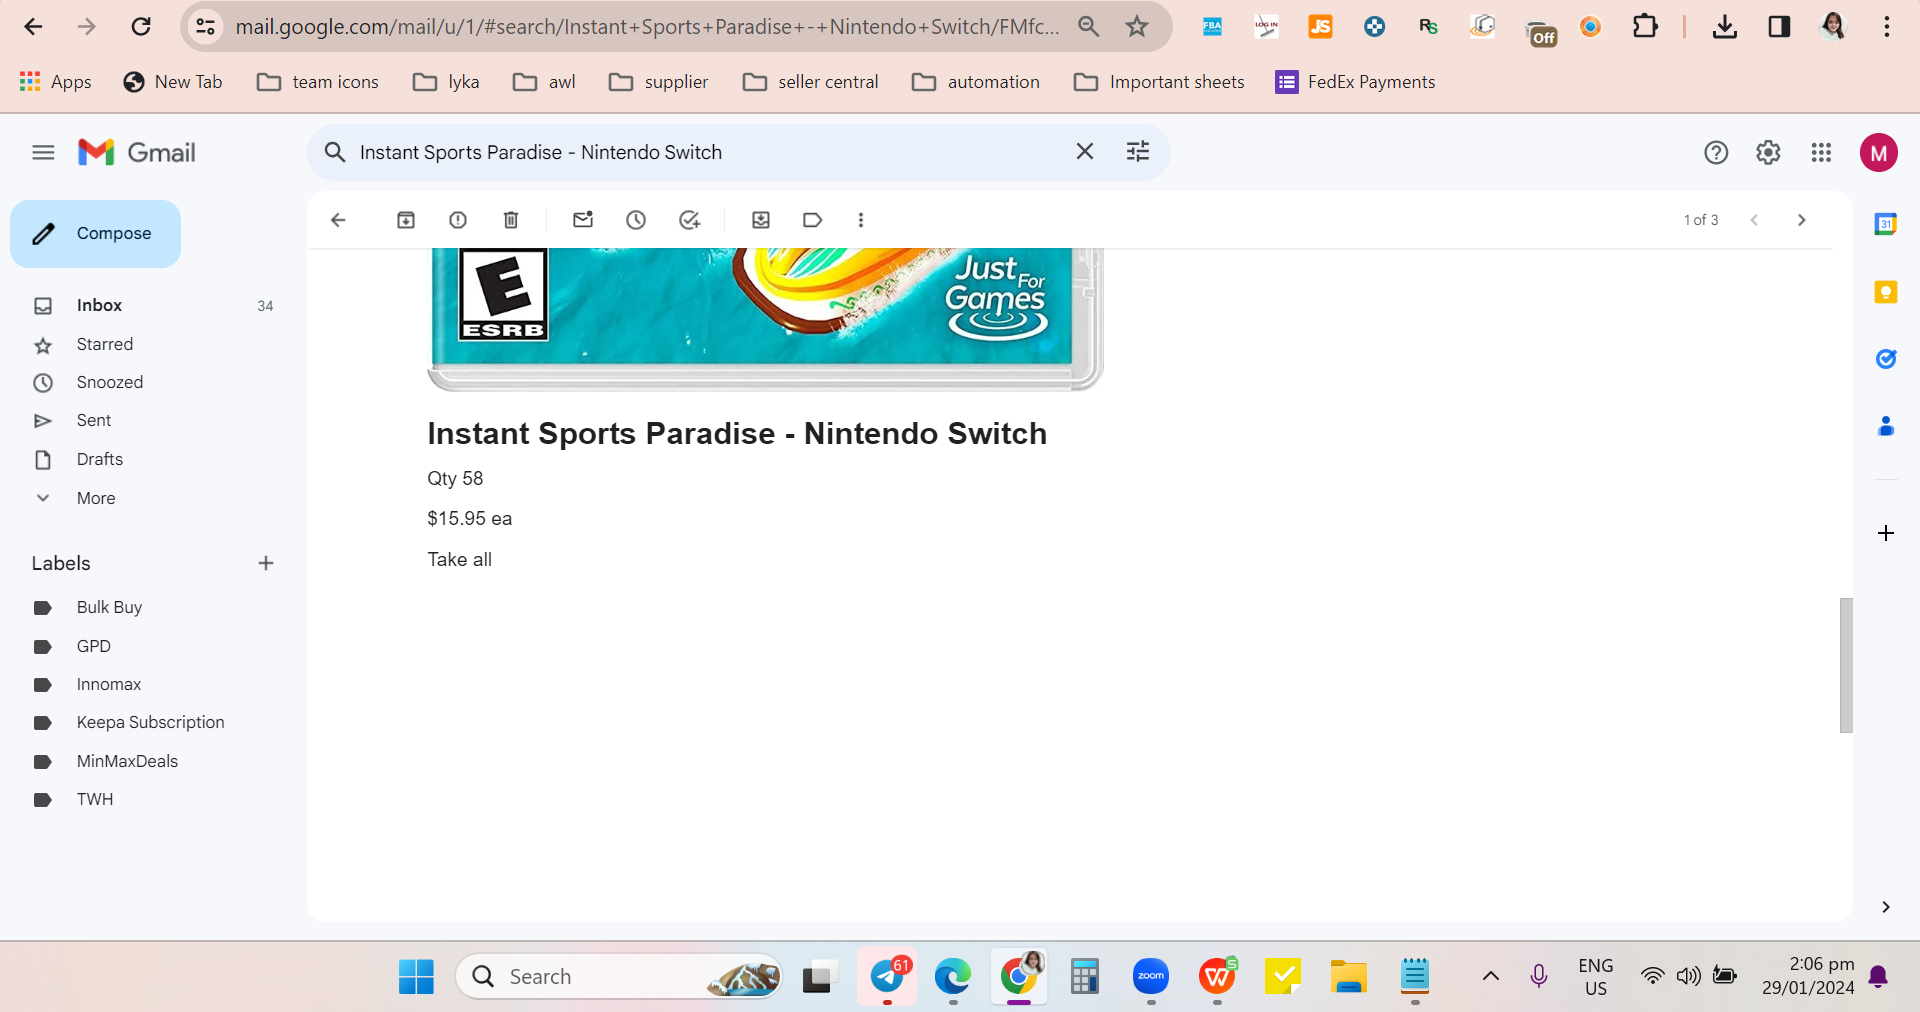Viewport: 1920px width, 1012px height.
Task: Open the Google apps grid
Action: coord(1821,153)
